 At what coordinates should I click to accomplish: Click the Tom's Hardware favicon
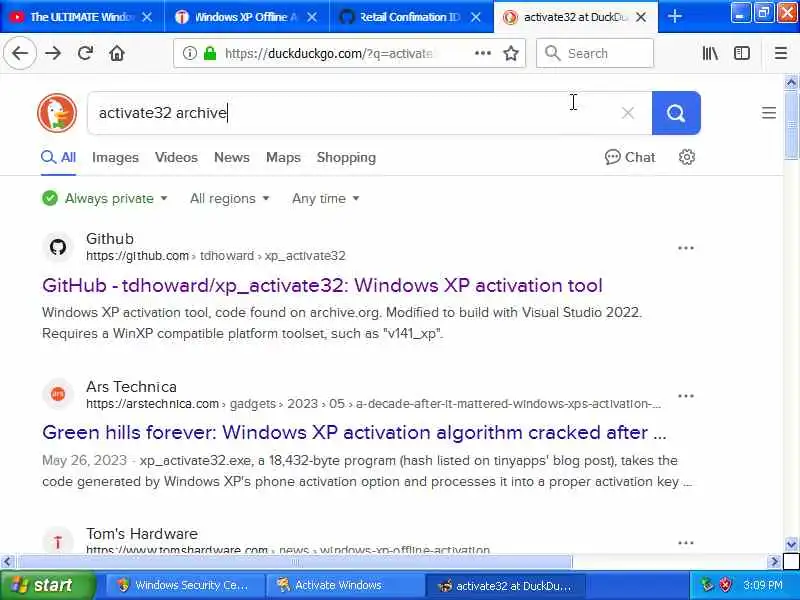(58, 542)
